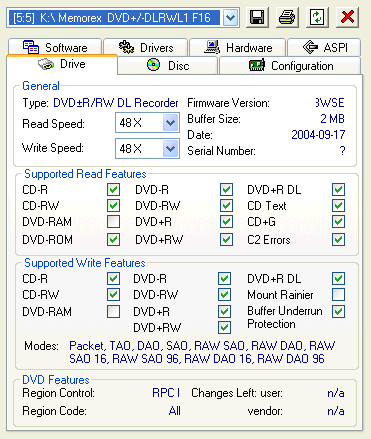The width and height of the screenshot is (371, 439).
Task: Toggle the DVD+R DL write feature checkbox
Action: pos(338,278)
